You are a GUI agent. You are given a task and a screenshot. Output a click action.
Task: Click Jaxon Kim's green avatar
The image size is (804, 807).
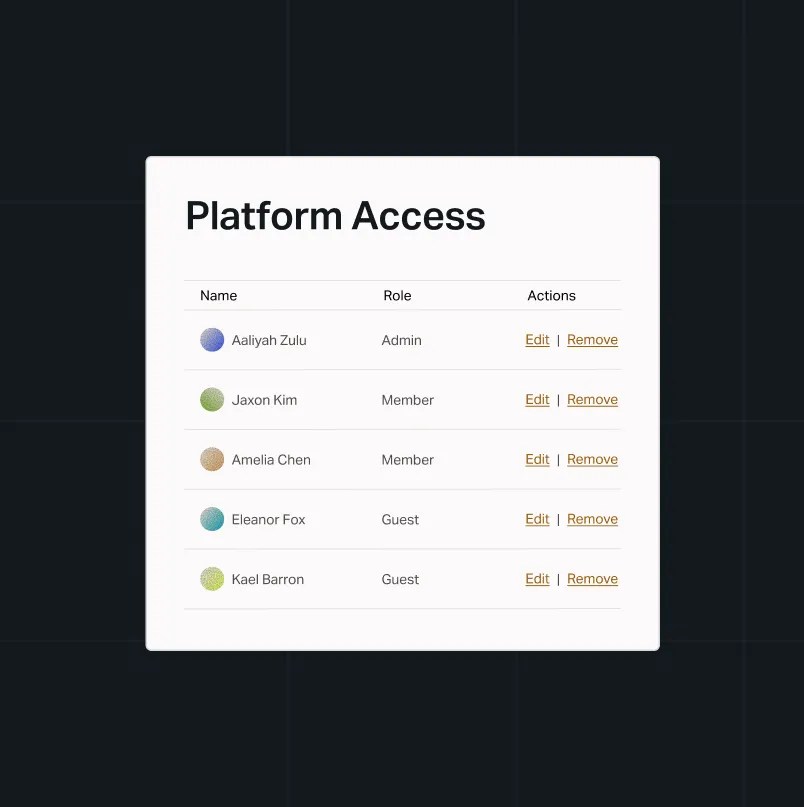point(212,399)
